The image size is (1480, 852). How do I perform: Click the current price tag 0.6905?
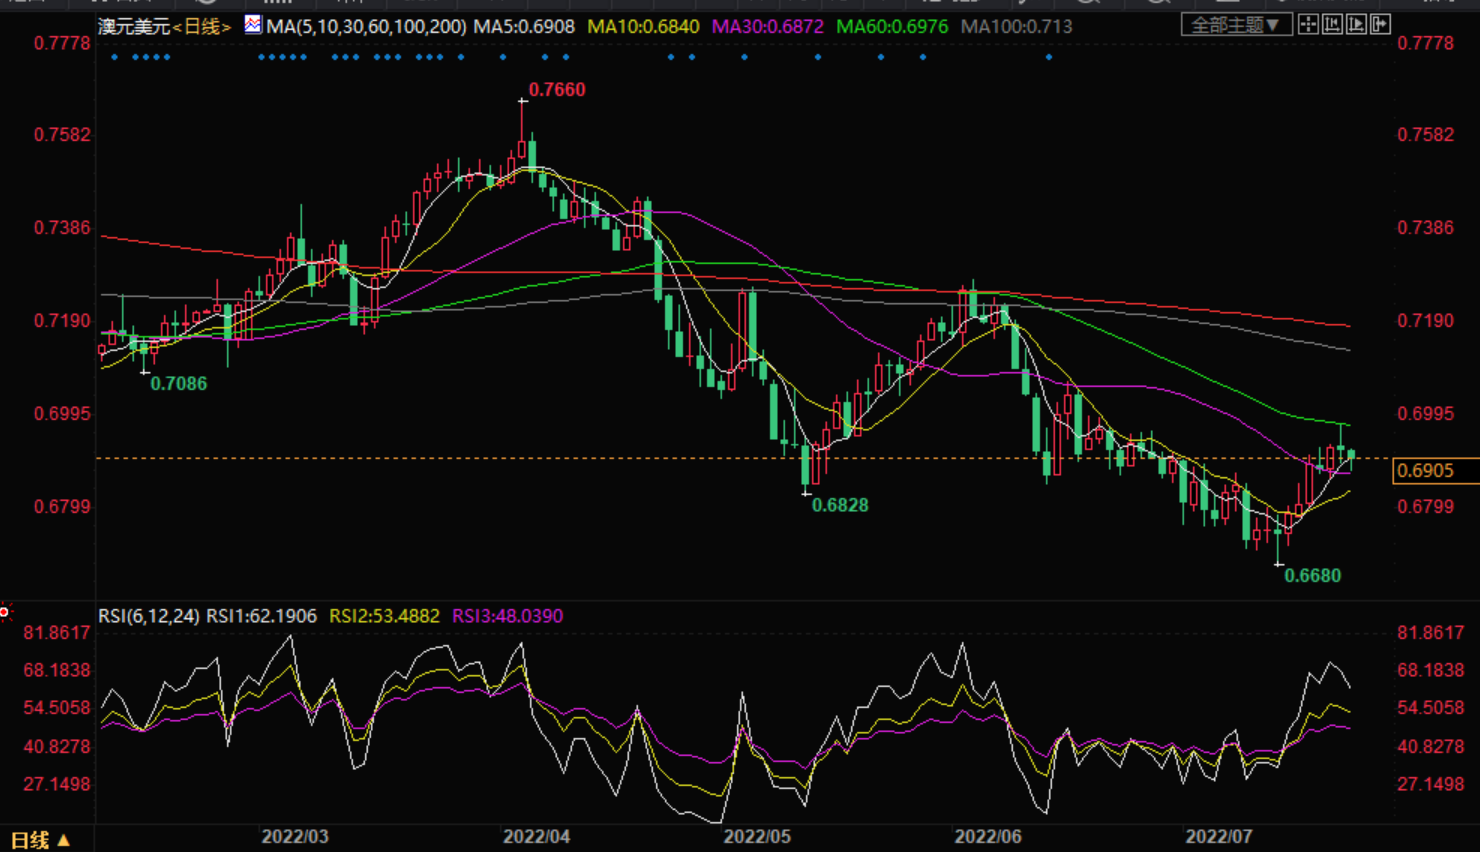tap(1426, 470)
